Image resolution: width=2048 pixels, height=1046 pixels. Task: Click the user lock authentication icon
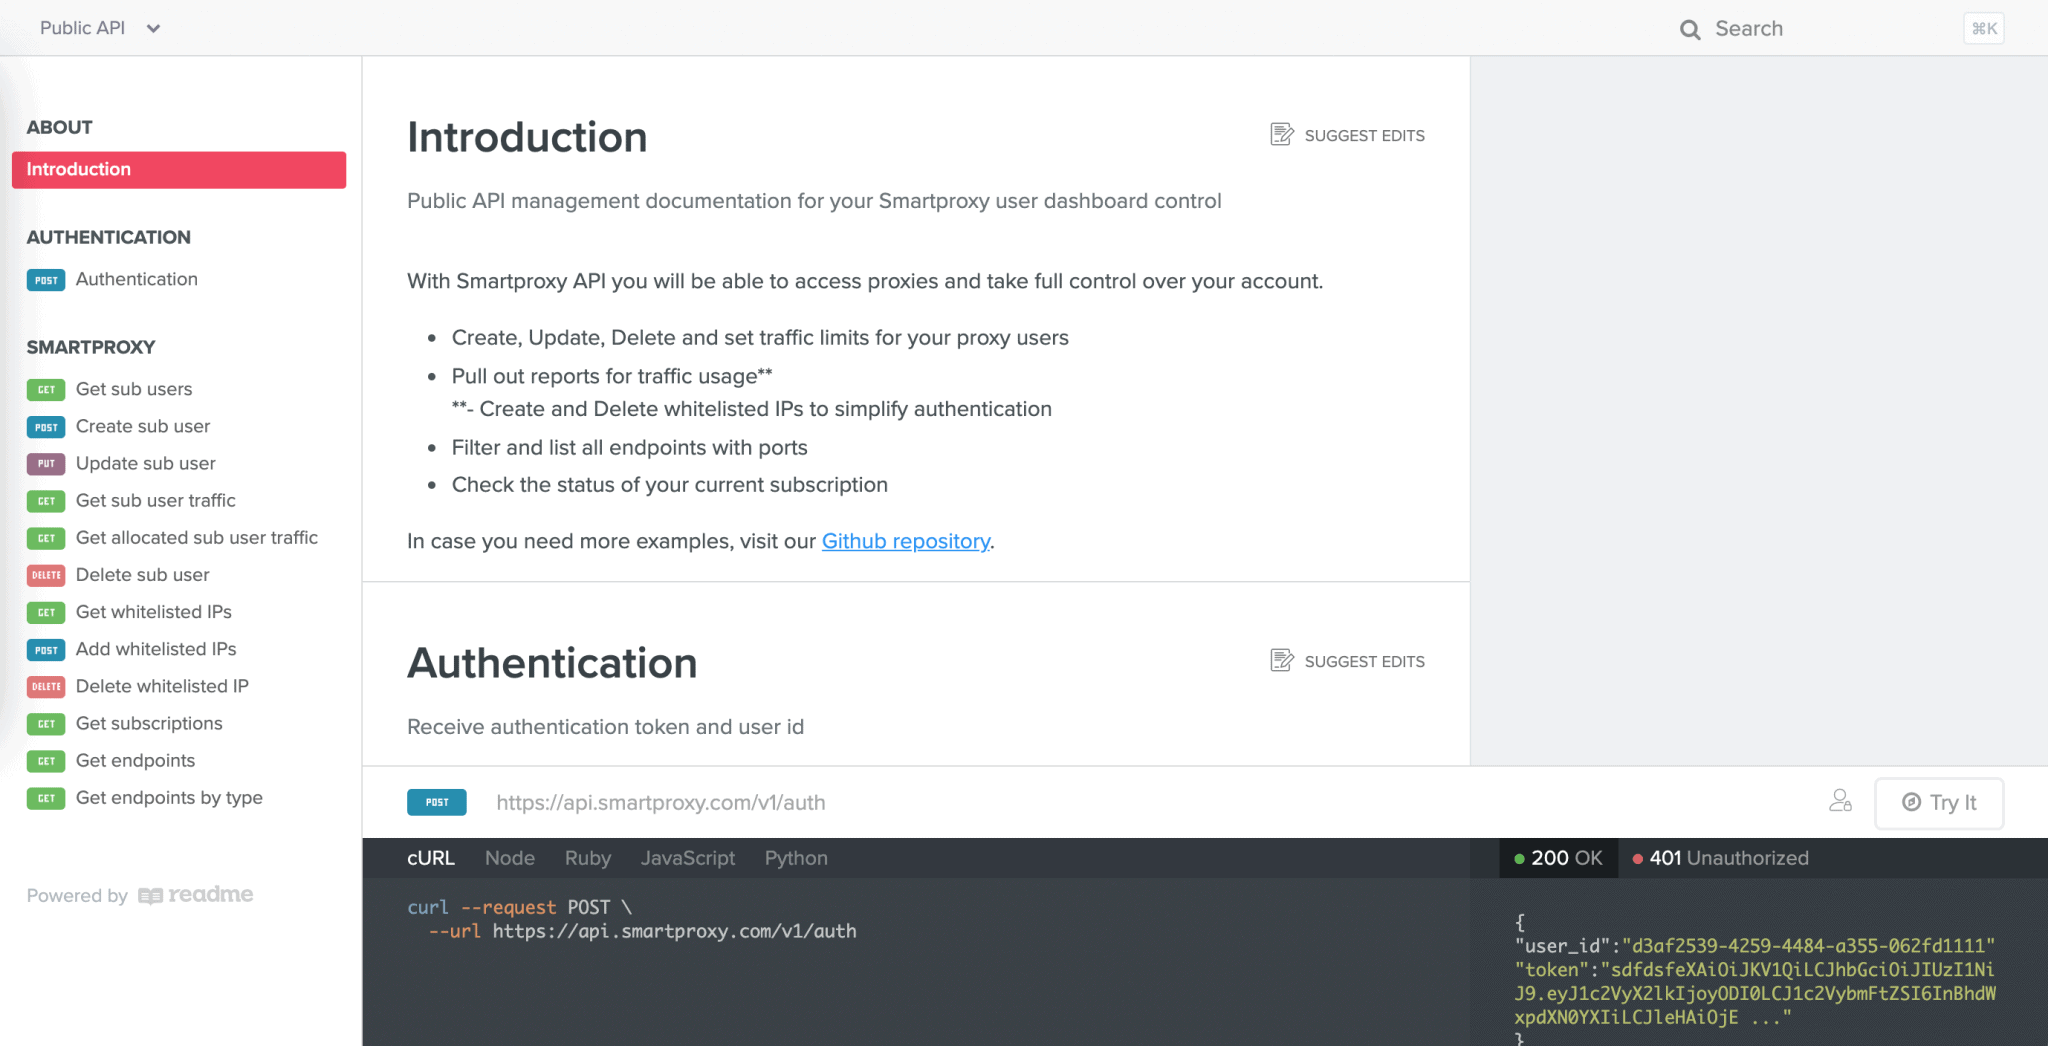pyautogui.click(x=1840, y=801)
